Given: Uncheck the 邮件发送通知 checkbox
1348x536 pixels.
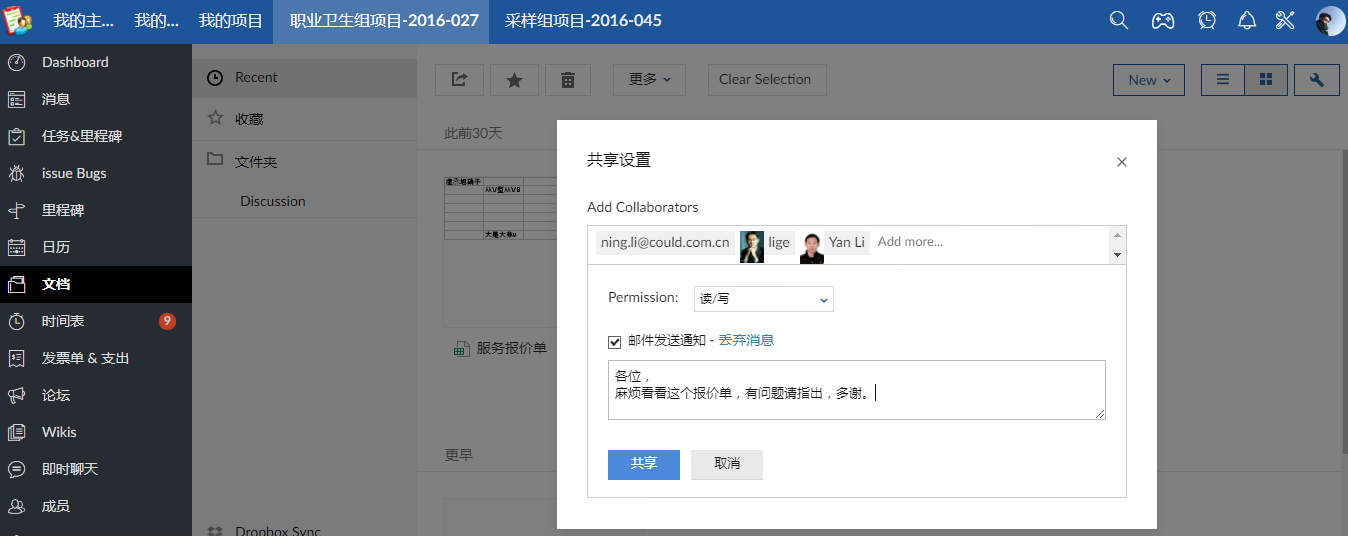Looking at the screenshot, I should (x=615, y=341).
